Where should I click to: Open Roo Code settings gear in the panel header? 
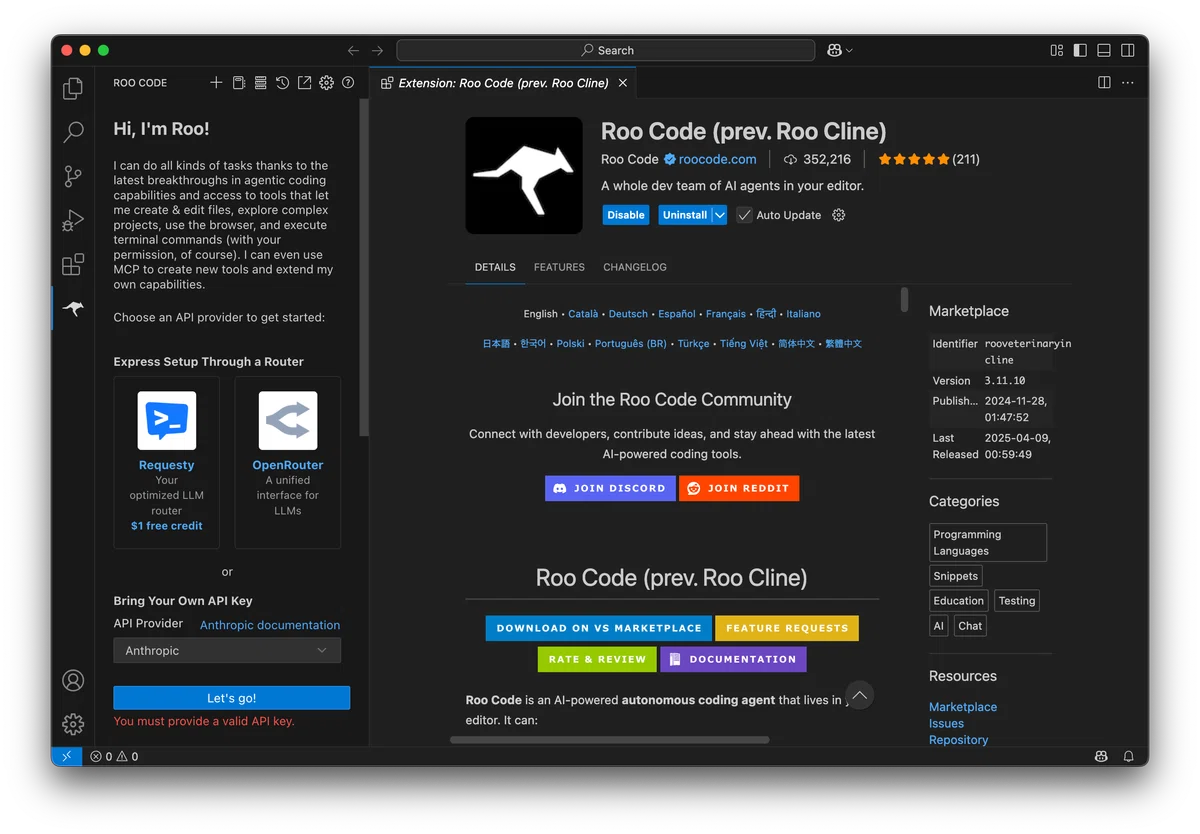[326, 83]
